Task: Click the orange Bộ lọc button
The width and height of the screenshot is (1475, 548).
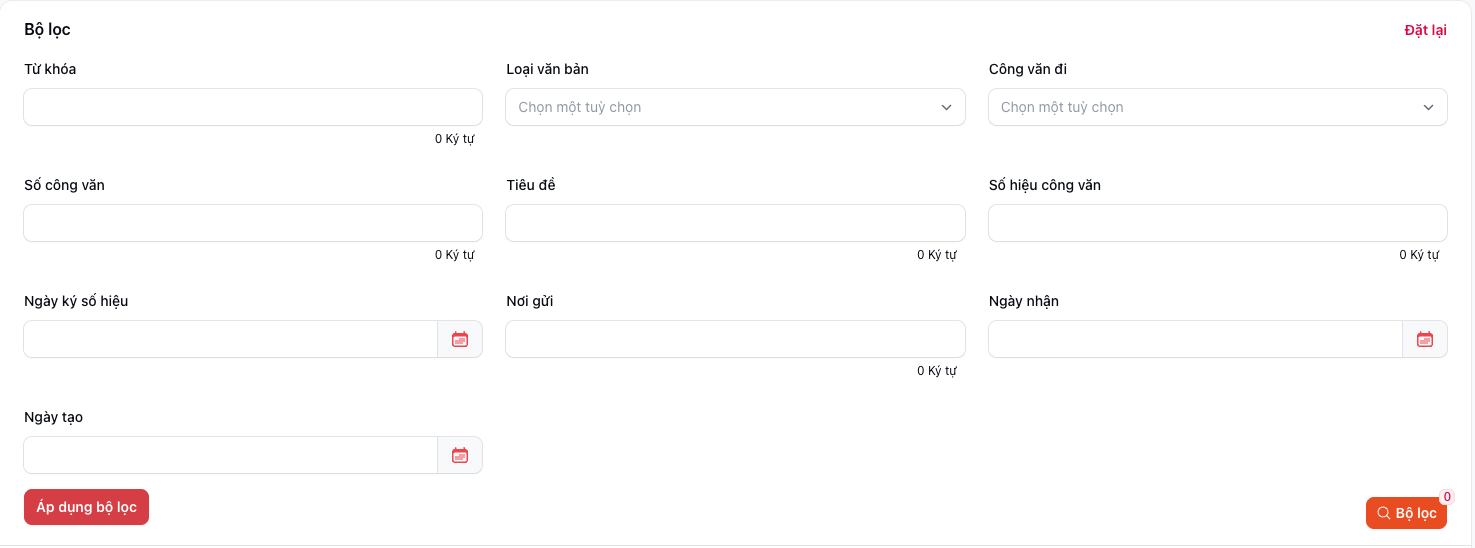Action: (x=1406, y=513)
